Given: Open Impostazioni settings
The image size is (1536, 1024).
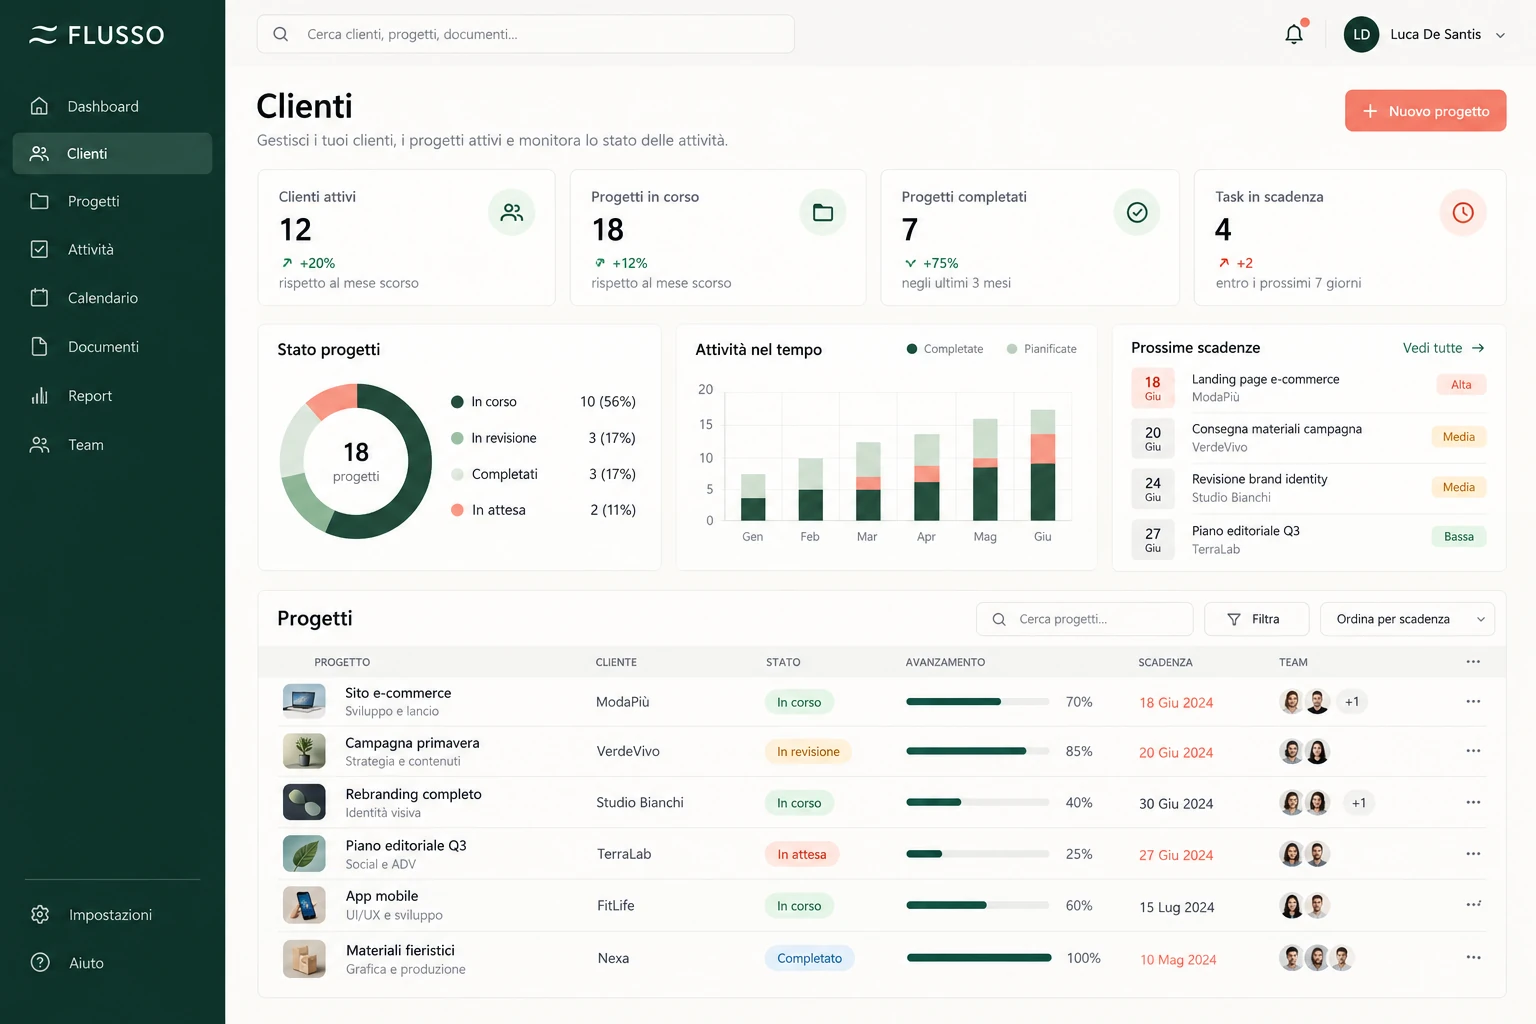Looking at the screenshot, I should tap(112, 915).
